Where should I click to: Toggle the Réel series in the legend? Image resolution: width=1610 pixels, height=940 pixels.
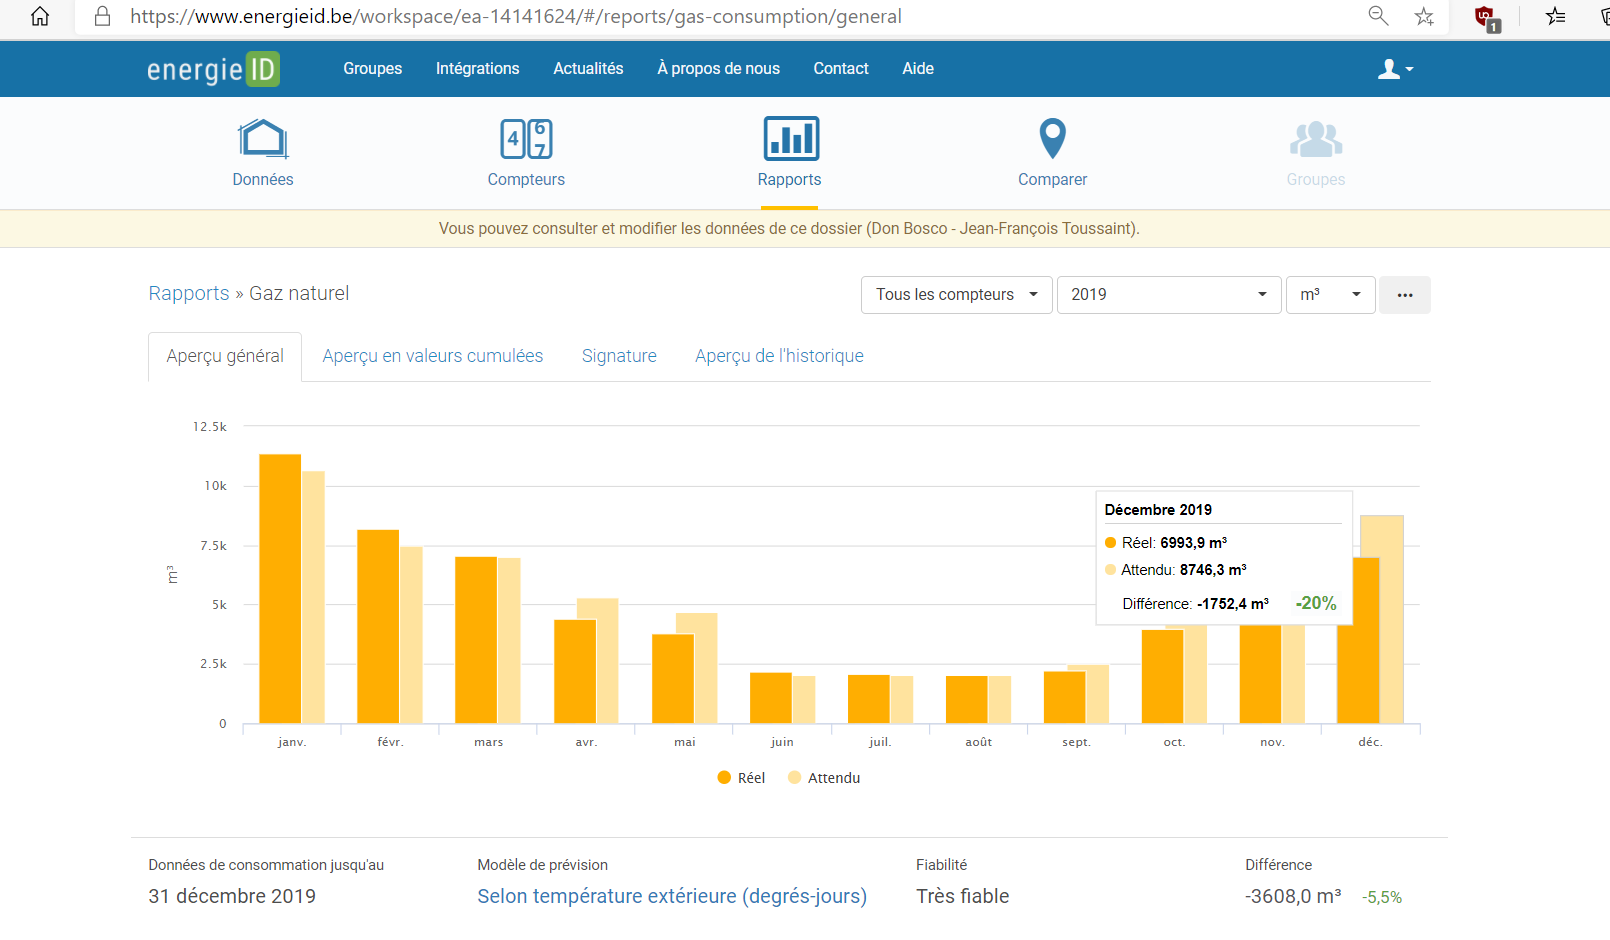coord(741,778)
